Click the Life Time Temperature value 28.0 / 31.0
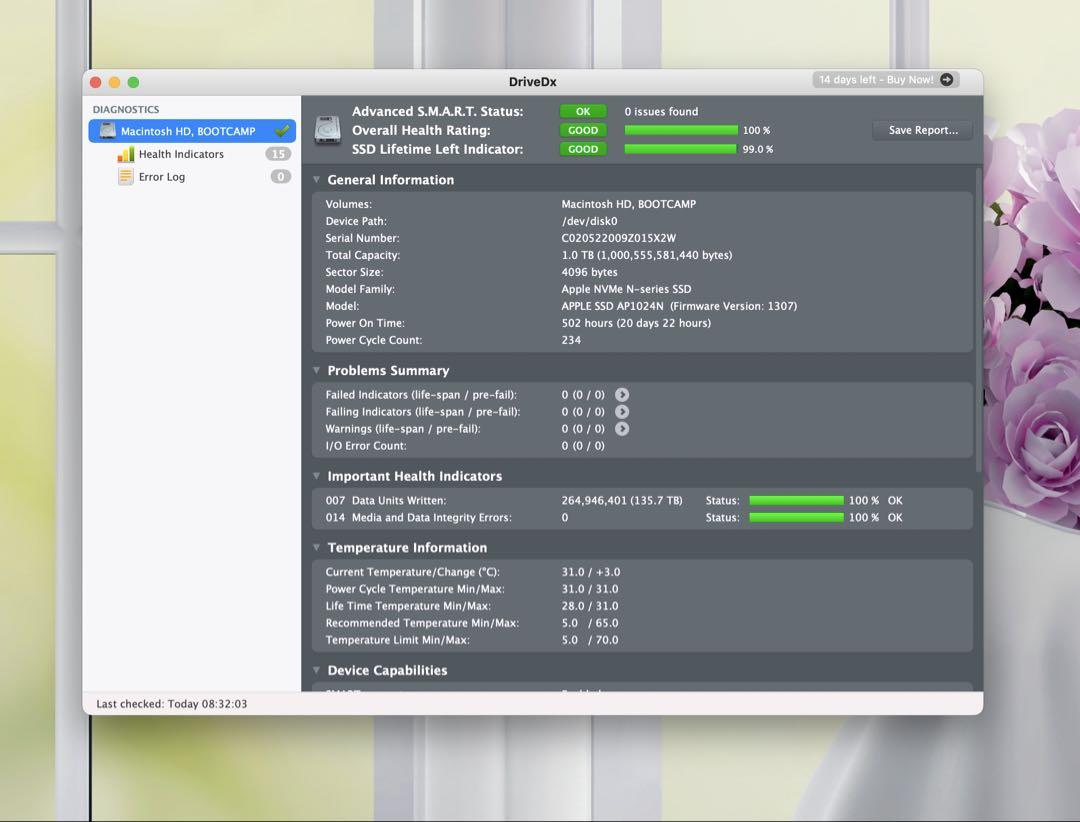 coord(590,606)
